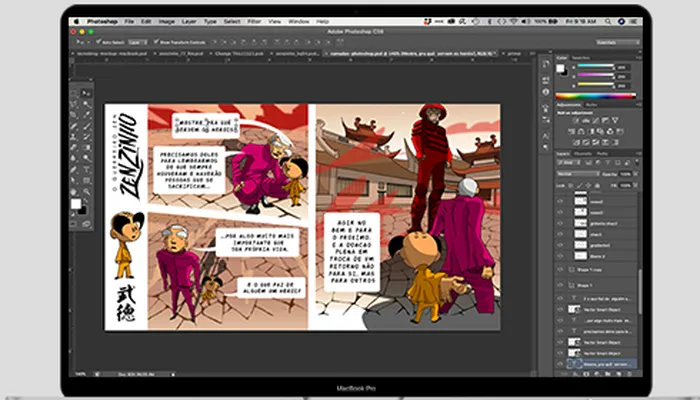Pick a color from the spectrum ramp
Image resolution: width=700 pixels, height=400 pixels.
pyautogui.click(x=595, y=96)
